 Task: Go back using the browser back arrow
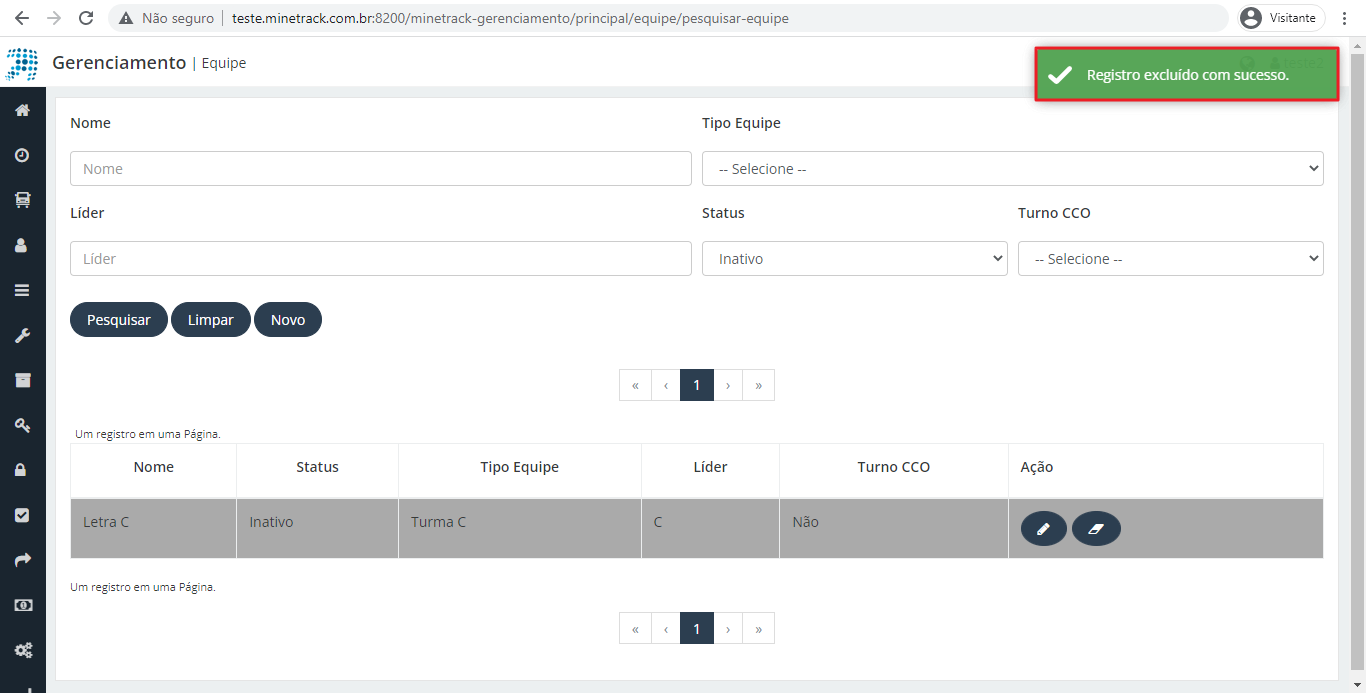[22, 18]
